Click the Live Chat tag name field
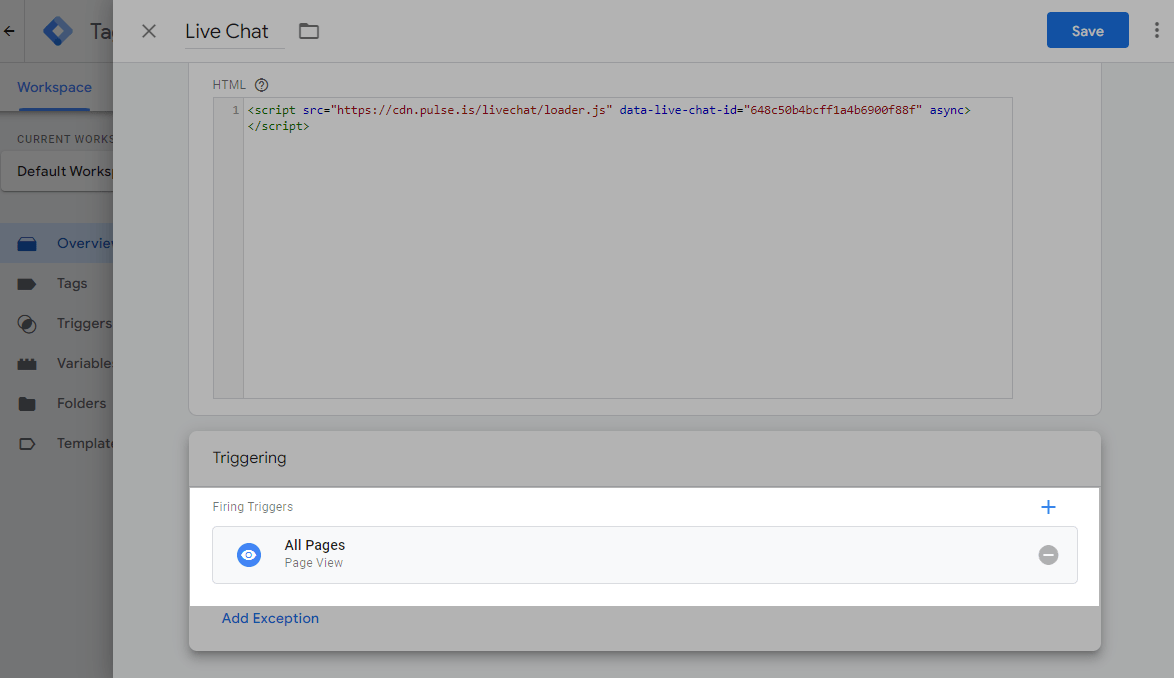Image resolution: width=1174 pixels, height=678 pixels. (226, 31)
